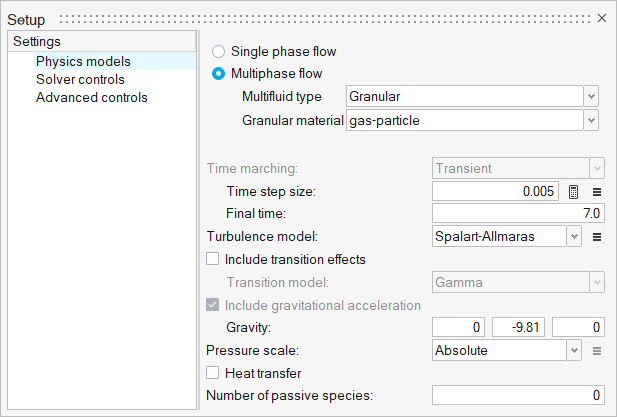Open the options menu icon for Pressure scale

596,351
